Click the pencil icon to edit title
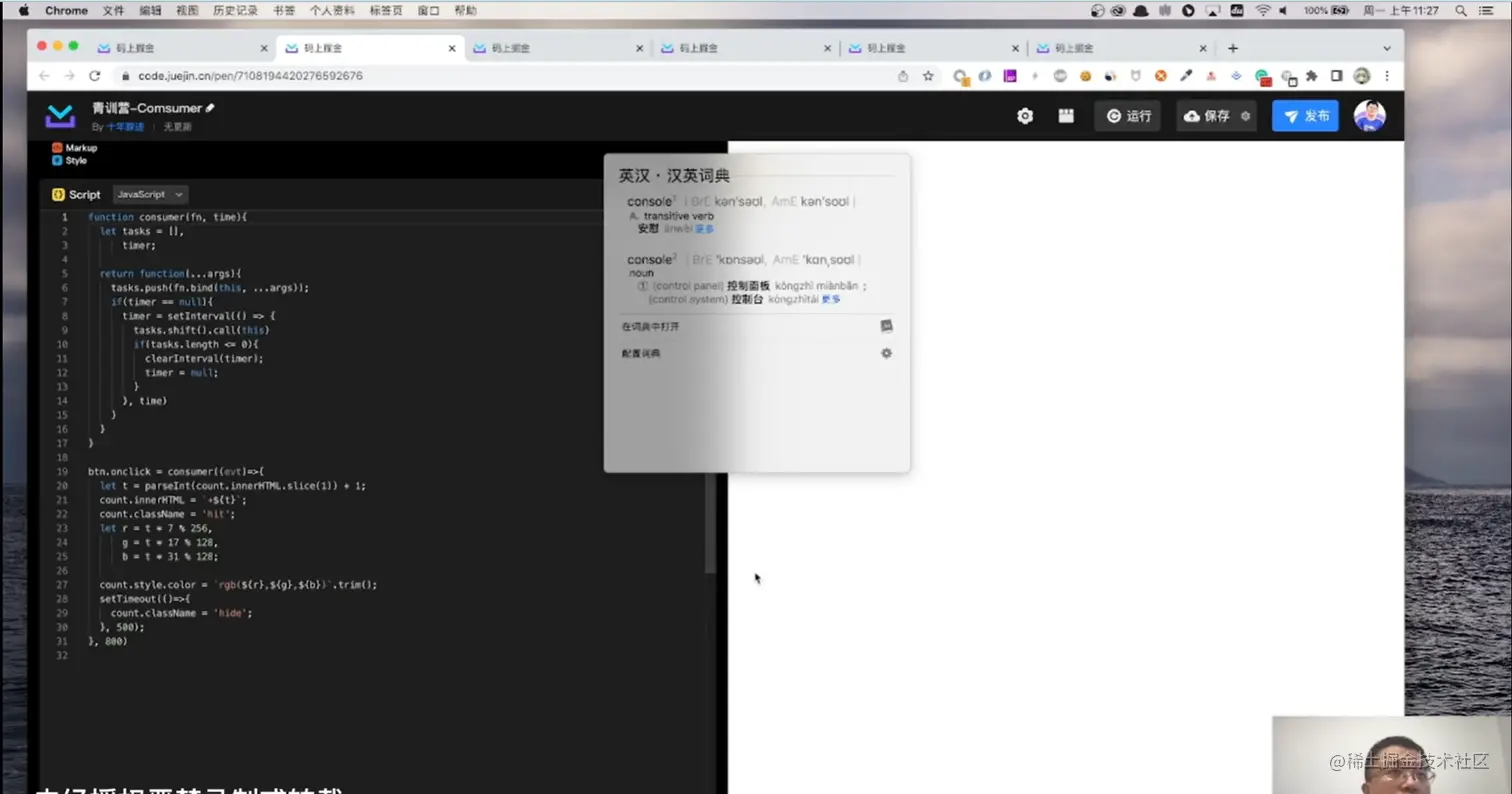1512x794 pixels. pyautogui.click(x=210, y=108)
